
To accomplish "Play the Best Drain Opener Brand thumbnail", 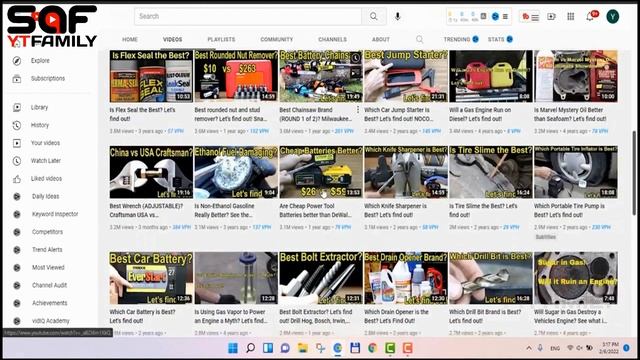I will [406, 278].
